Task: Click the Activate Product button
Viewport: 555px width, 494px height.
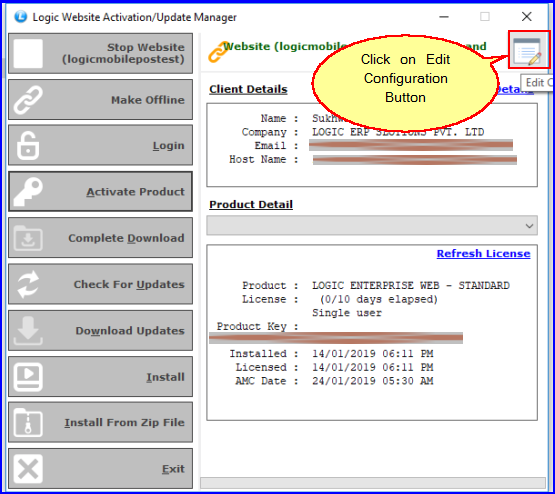Action: (101, 191)
